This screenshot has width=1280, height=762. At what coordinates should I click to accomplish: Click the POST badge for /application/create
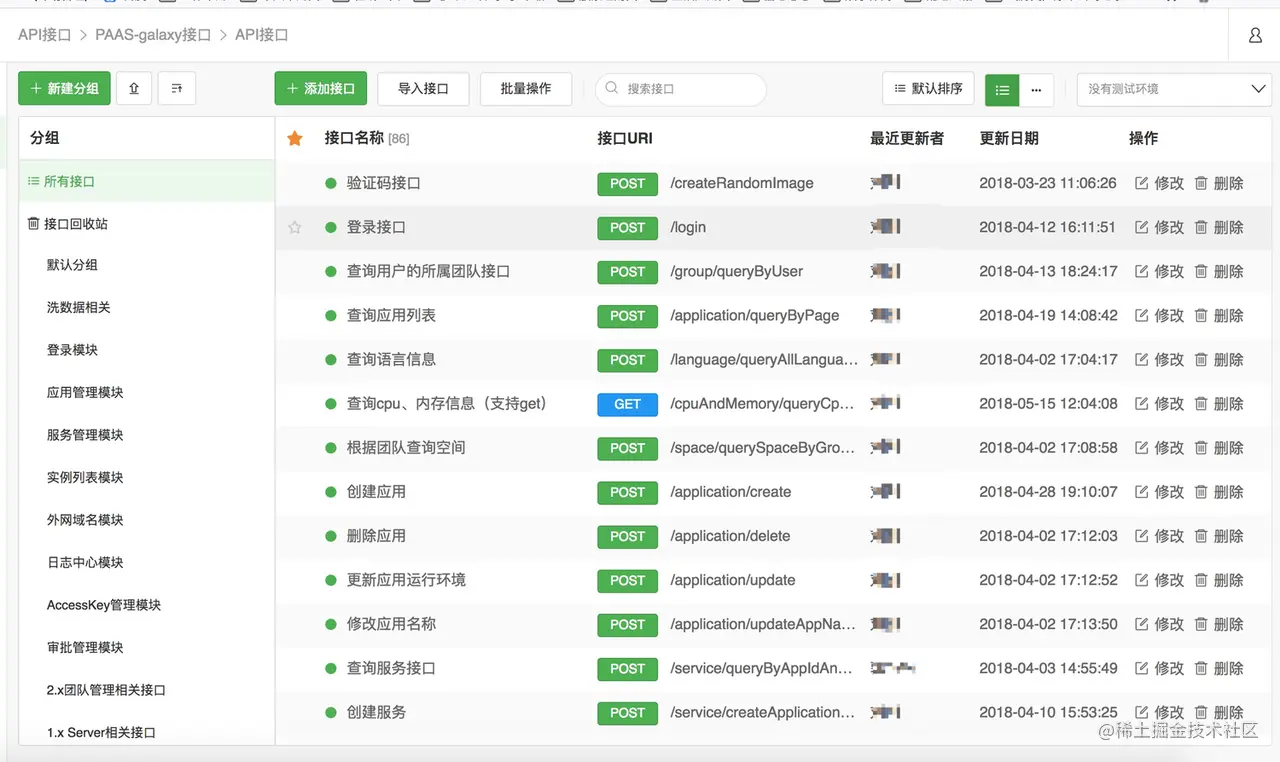[627, 492]
